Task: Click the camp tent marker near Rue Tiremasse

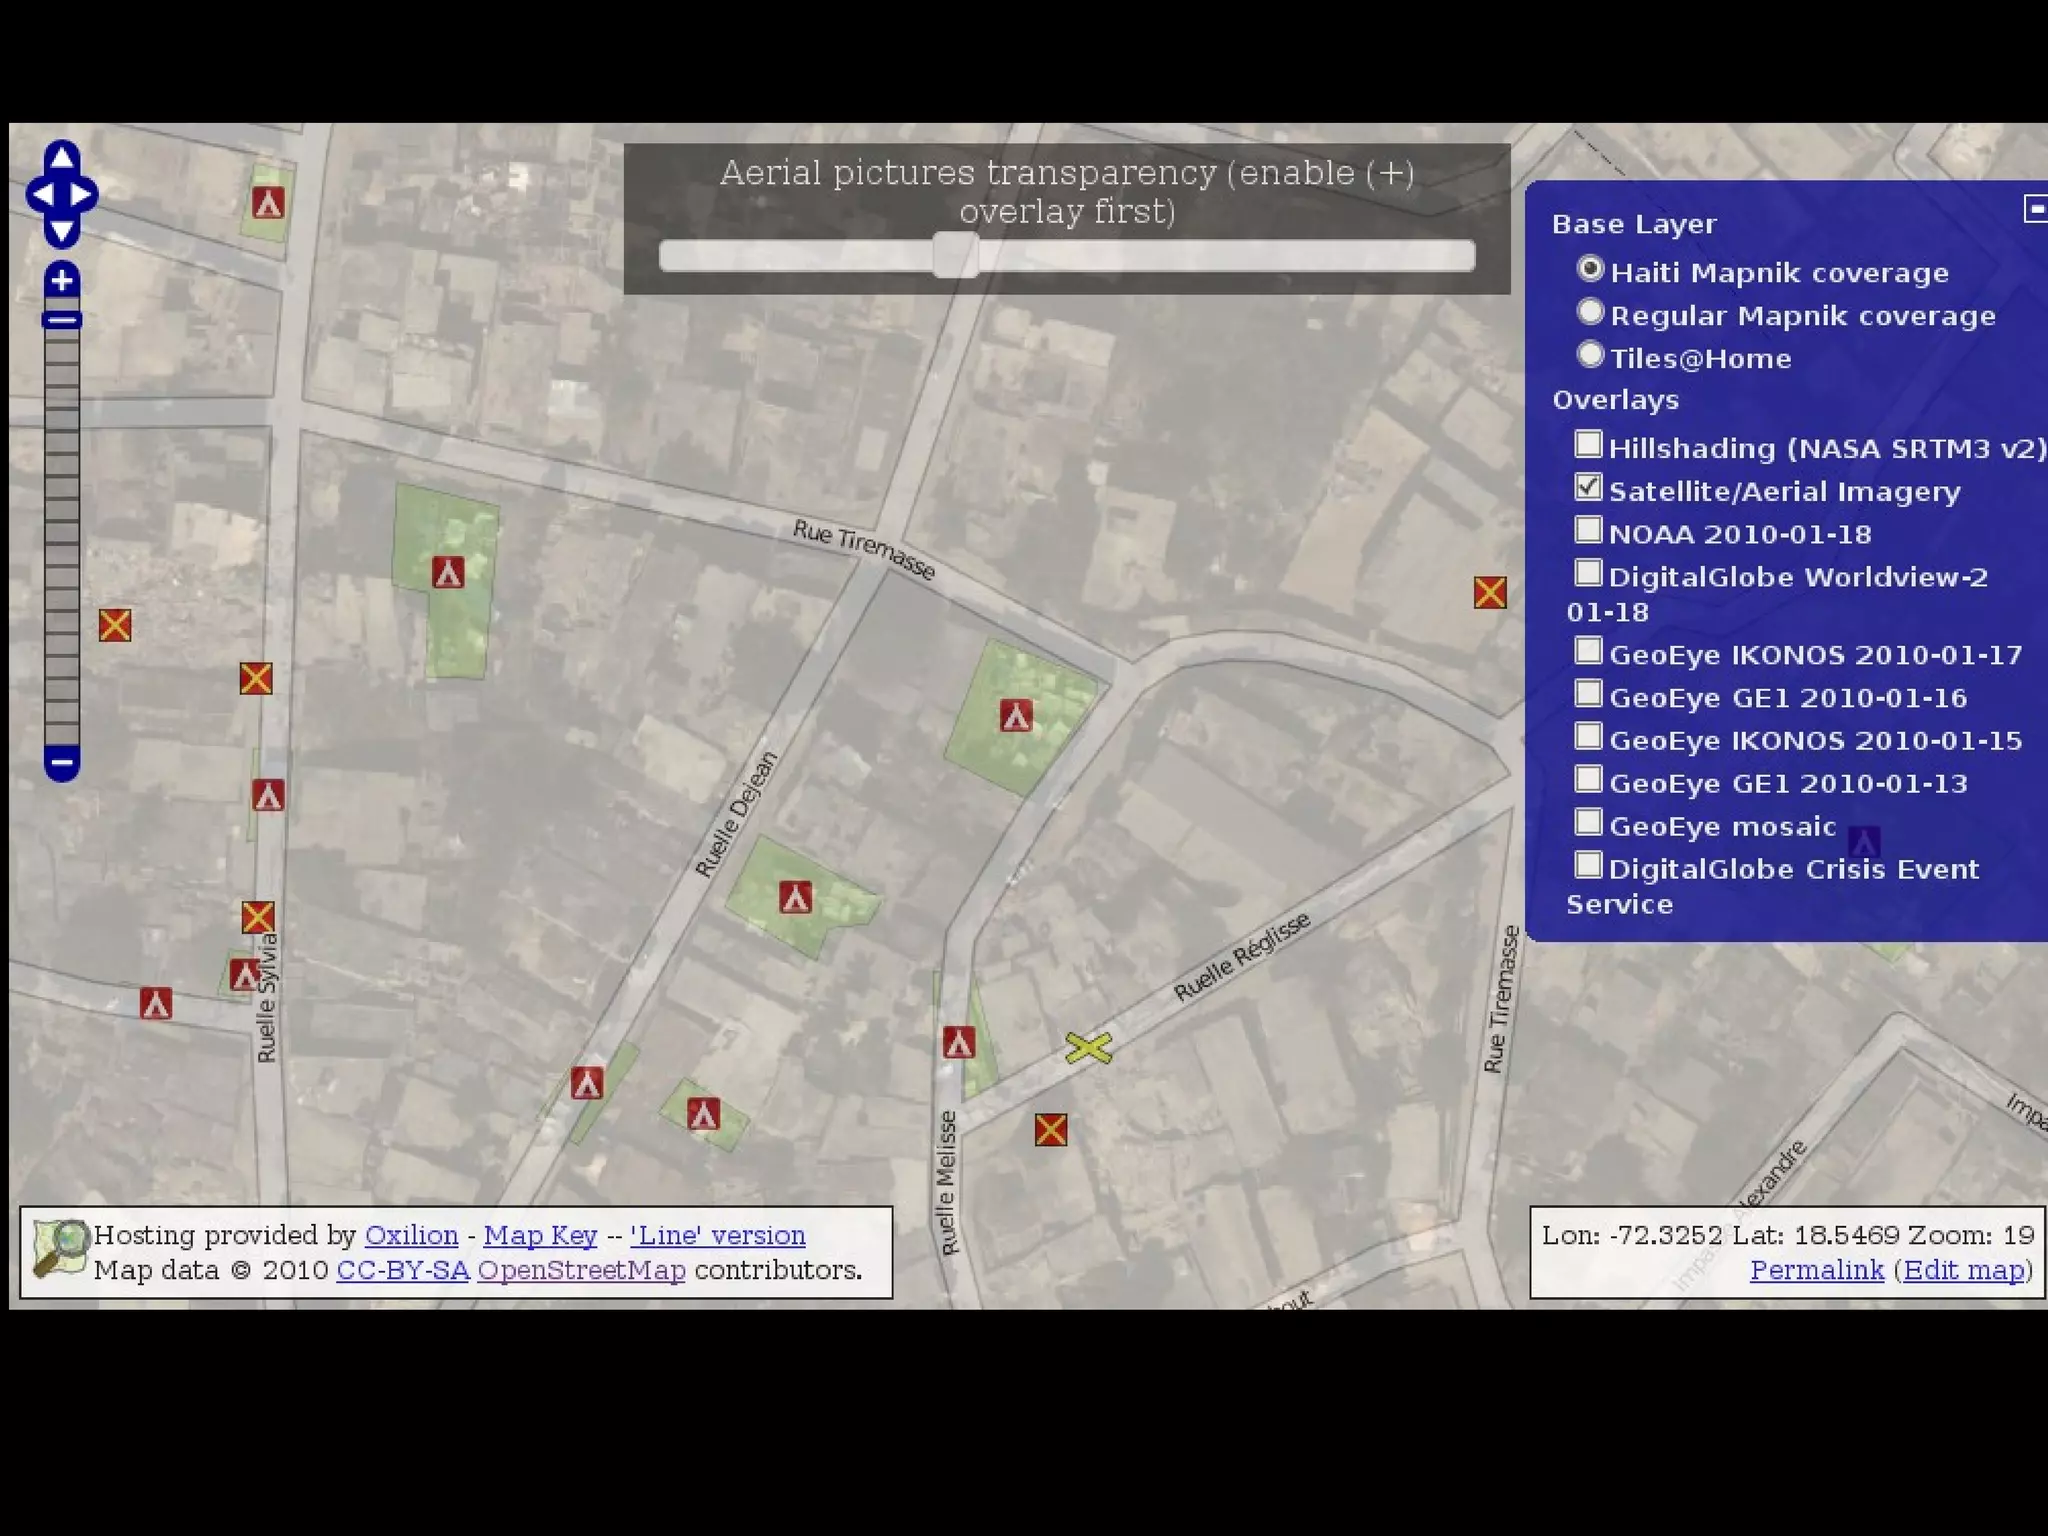Action: pyautogui.click(x=1016, y=716)
